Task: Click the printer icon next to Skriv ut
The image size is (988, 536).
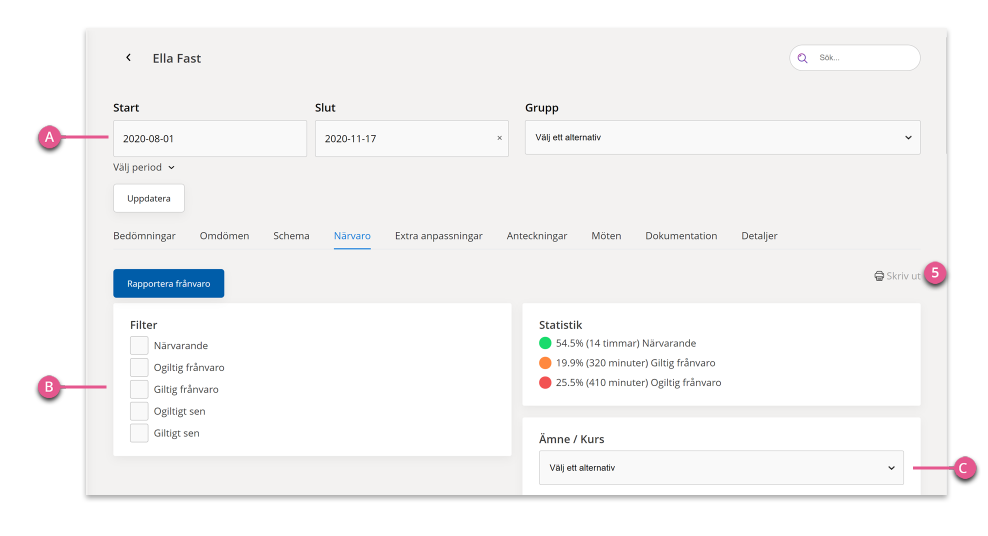Action: (x=879, y=276)
